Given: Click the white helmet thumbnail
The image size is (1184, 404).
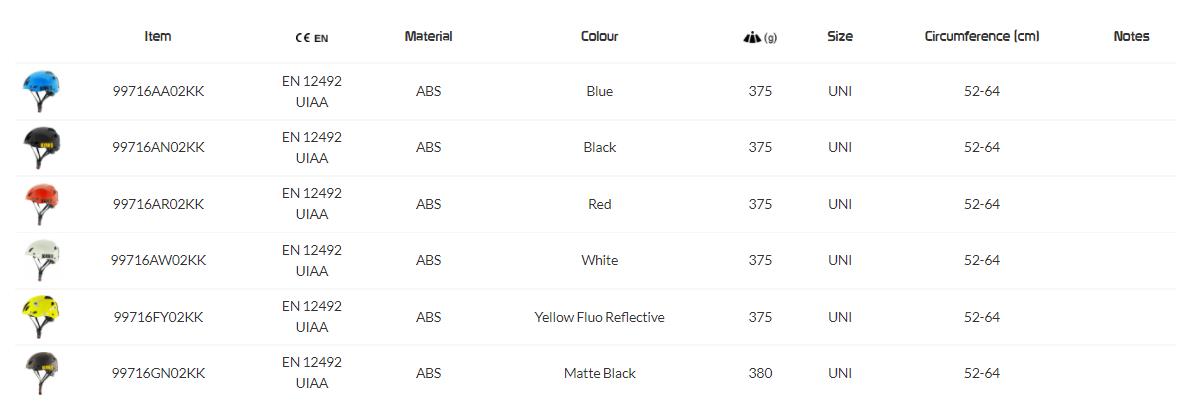Looking at the screenshot, I should [41, 260].
